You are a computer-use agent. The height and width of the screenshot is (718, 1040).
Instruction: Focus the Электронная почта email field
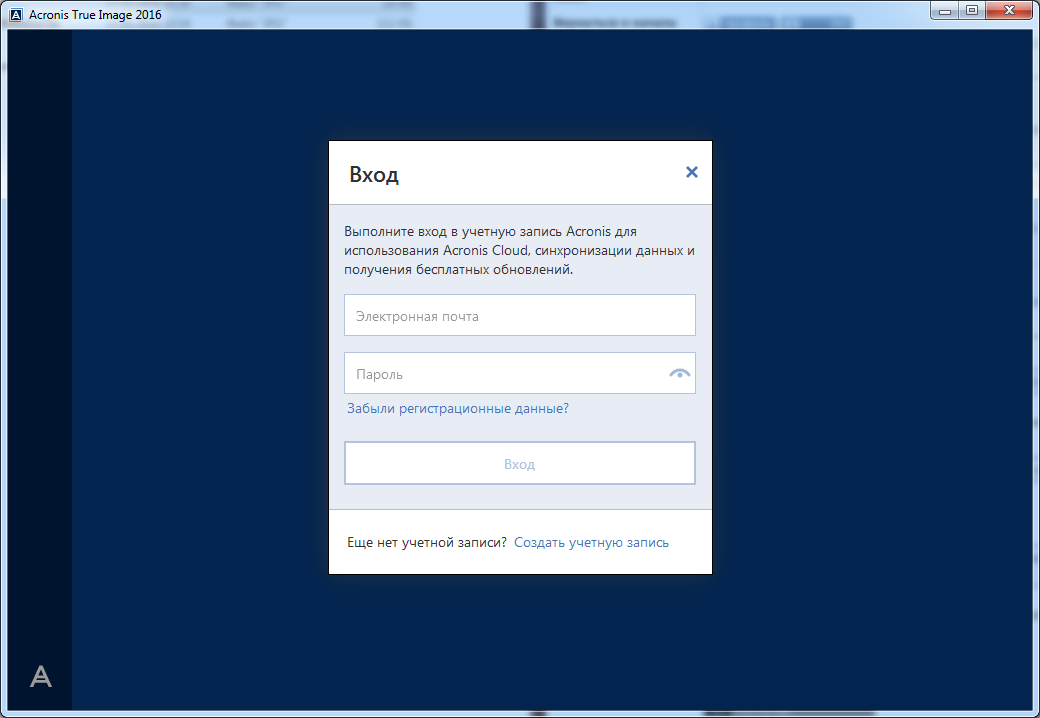[x=519, y=316]
